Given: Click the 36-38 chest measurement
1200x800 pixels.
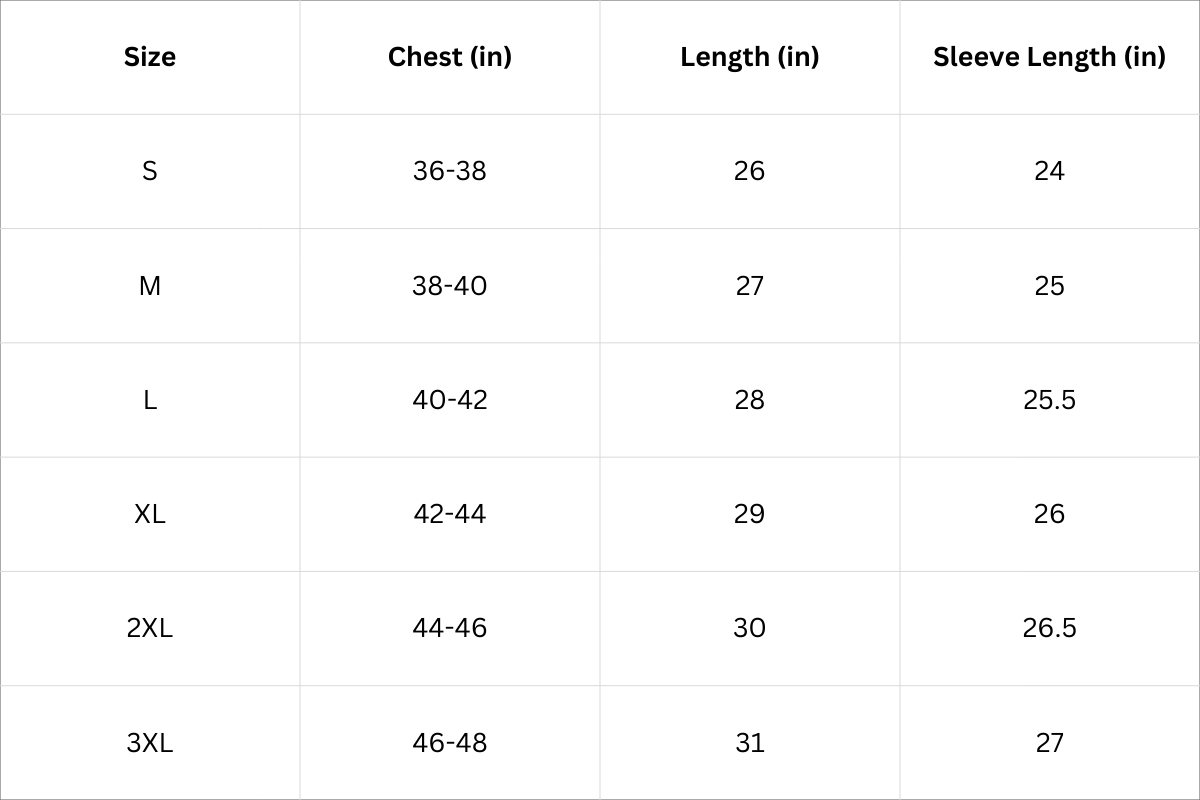Looking at the screenshot, I should tap(449, 171).
